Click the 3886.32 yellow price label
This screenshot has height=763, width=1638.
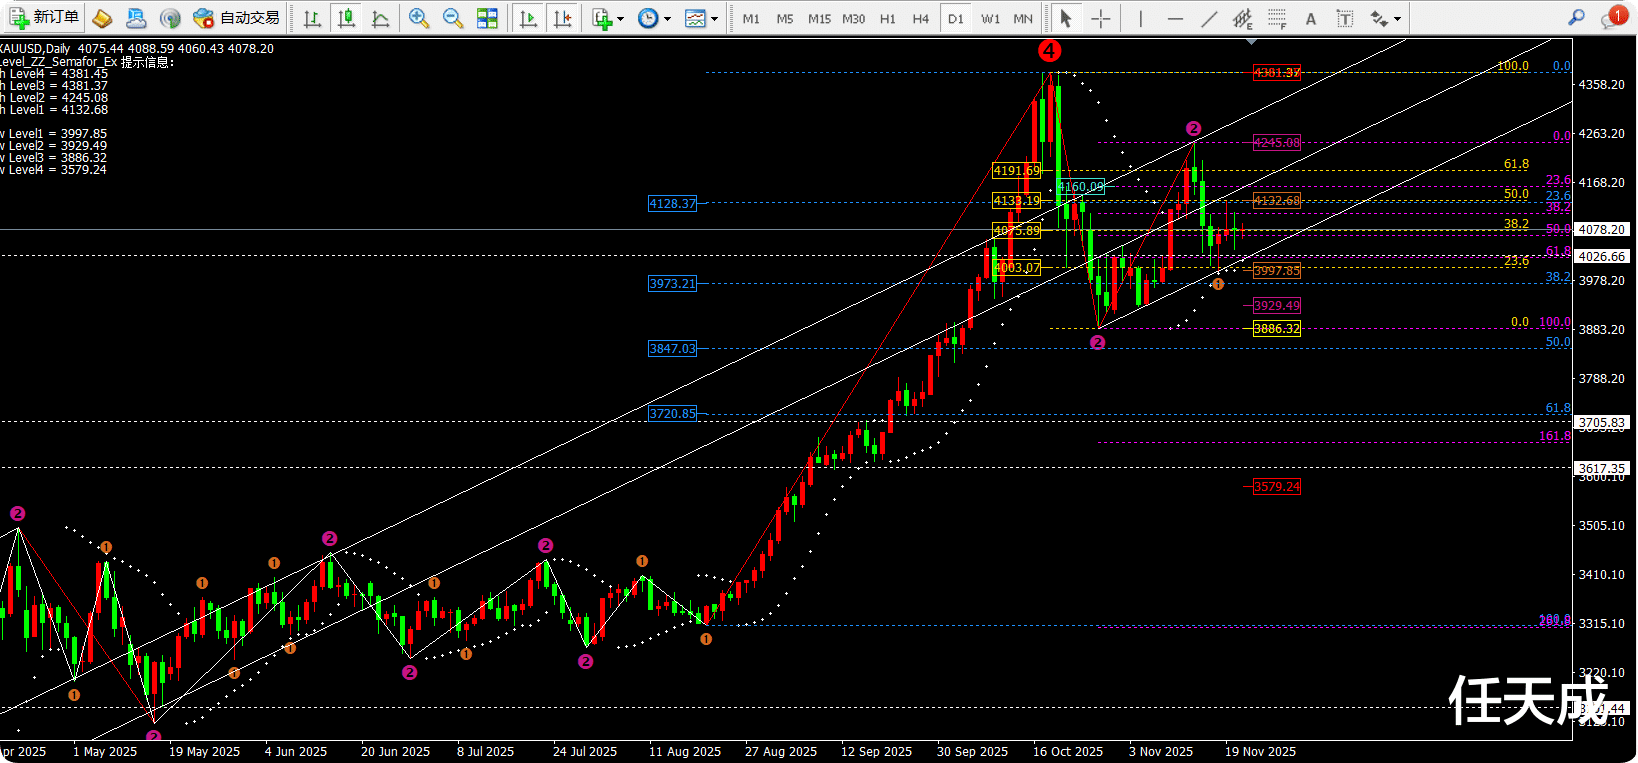coord(1277,329)
